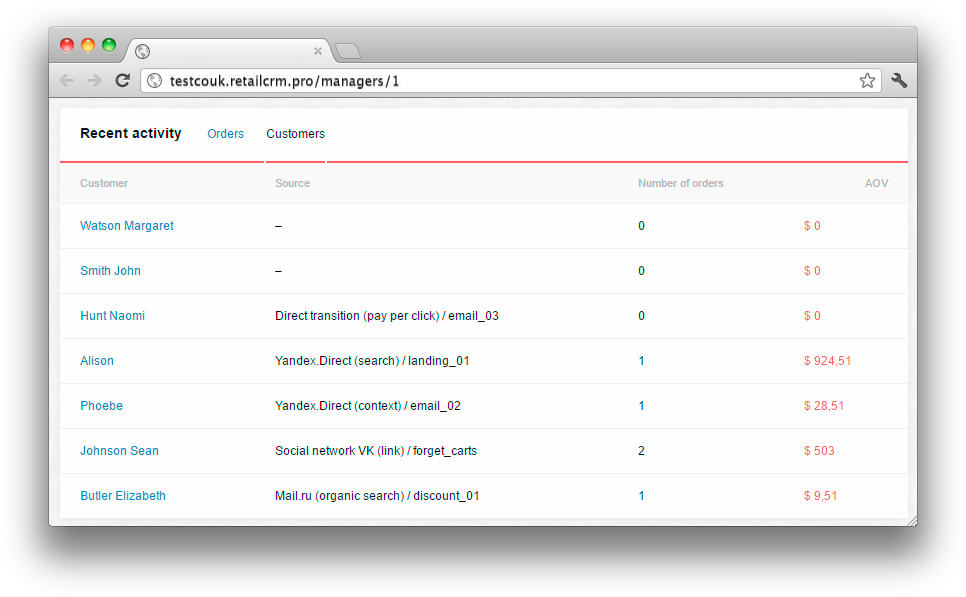This screenshot has height=597, width=966.
Task: Click the AOV value $ 924,51
Action: tap(827, 360)
